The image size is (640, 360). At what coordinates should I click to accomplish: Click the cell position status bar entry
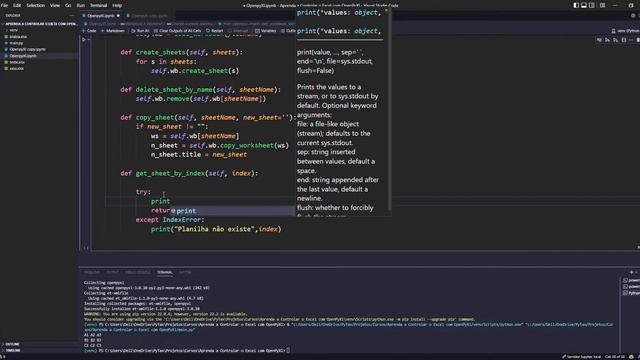point(615,357)
